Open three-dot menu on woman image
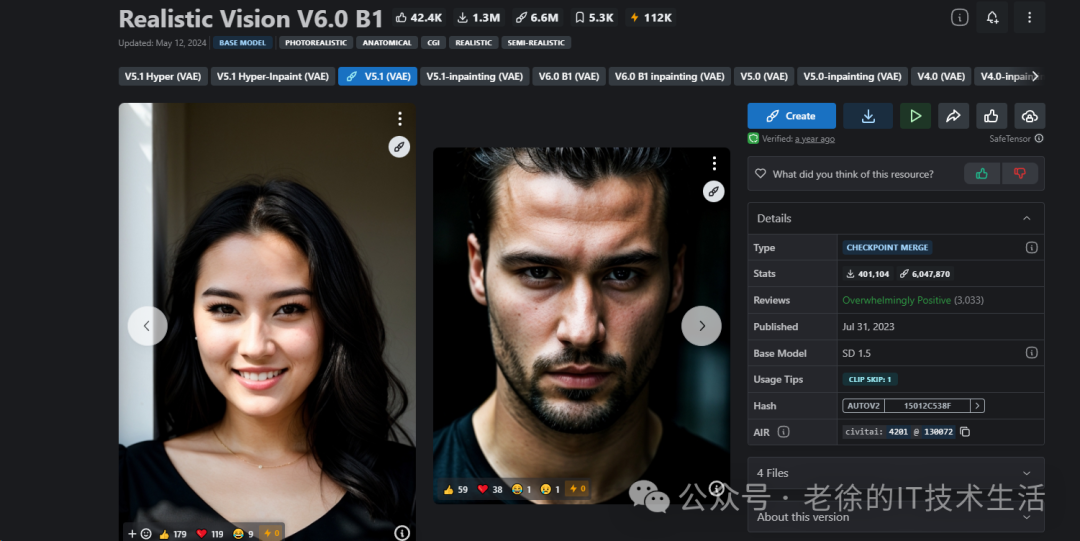The image size is (1080, 541). (399, 119)
